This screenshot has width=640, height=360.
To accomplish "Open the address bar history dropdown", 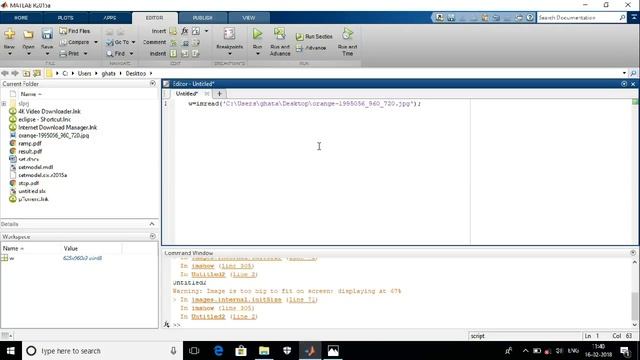I will tap(624, 73).
